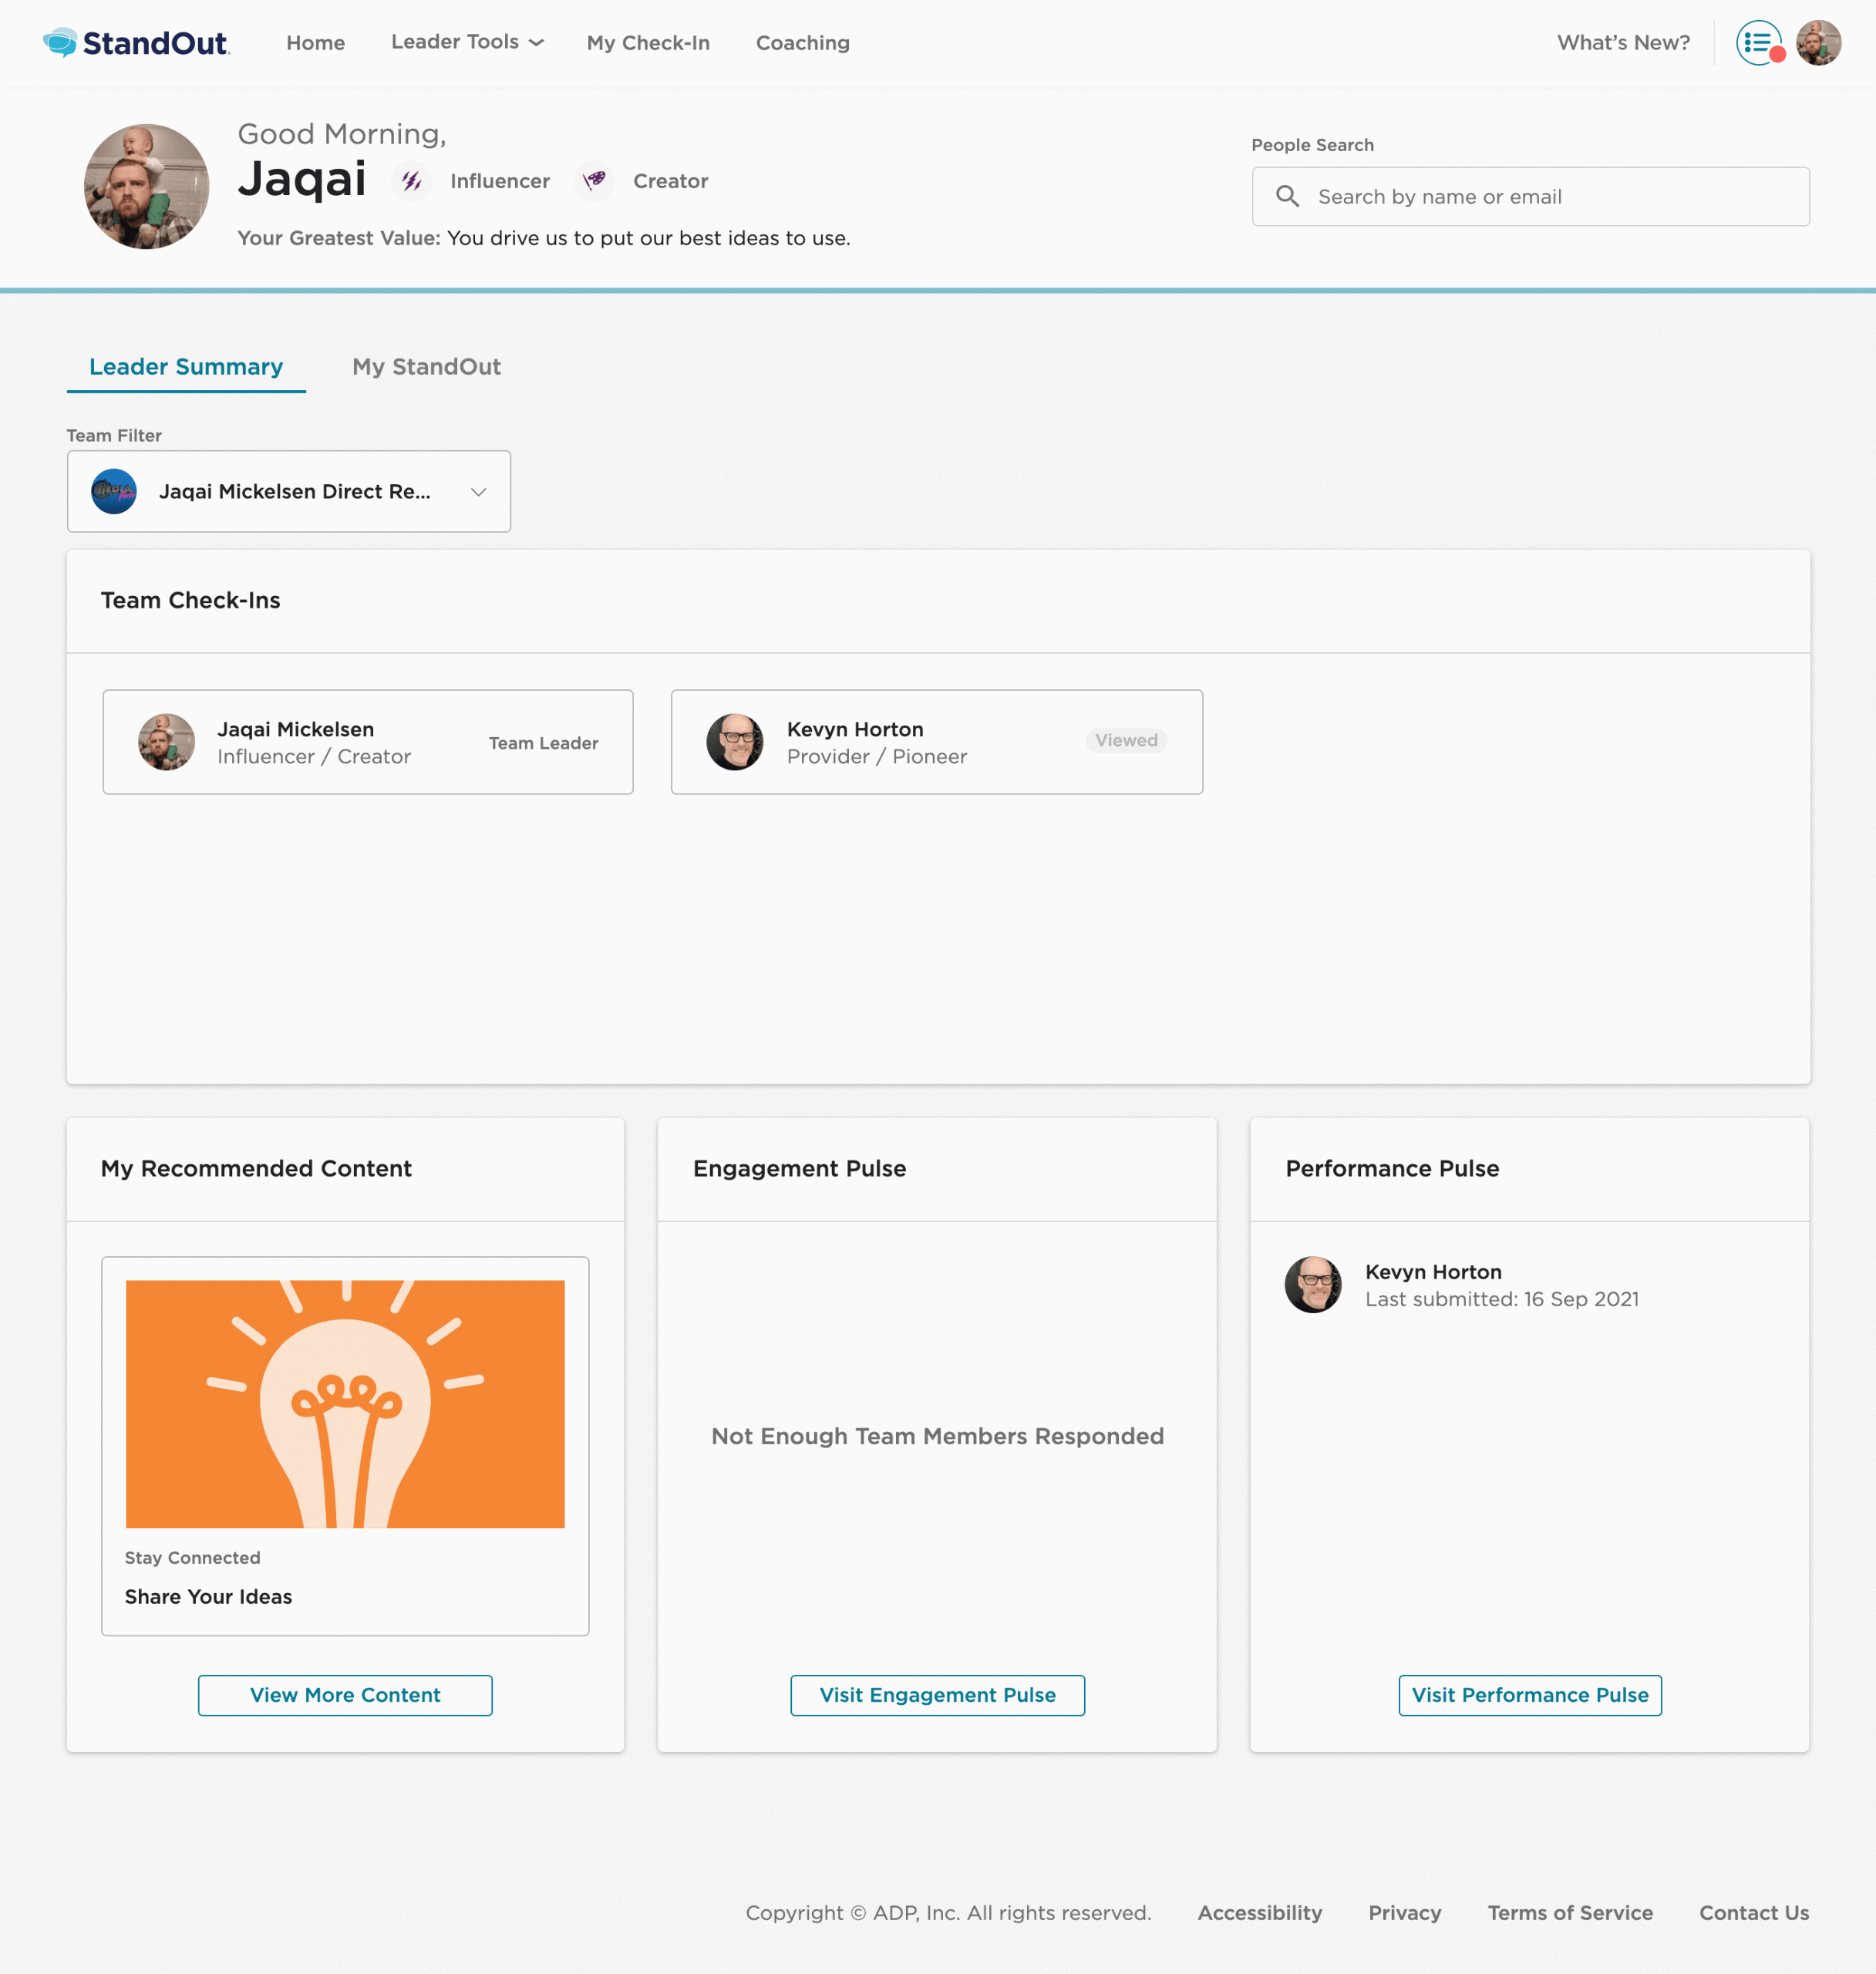Open the user profile avatar in top bar
Viewport: 1876px width, 1974px height.
pos(1818,43)
